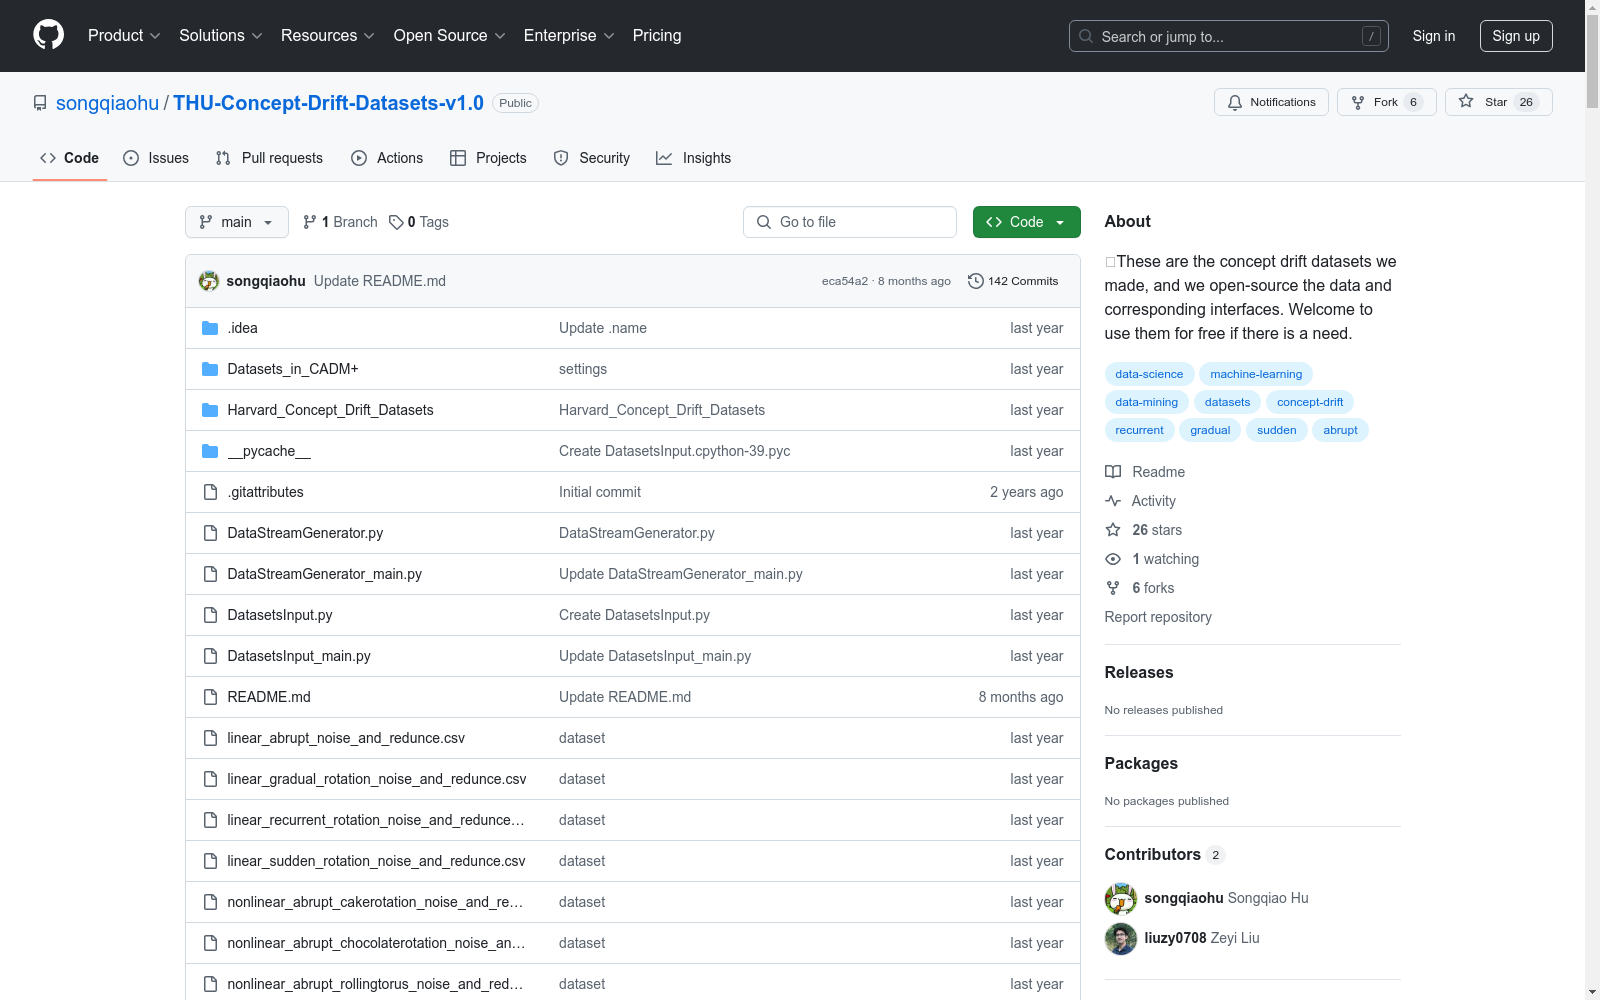Image resolution: width=1600 pixels, height=1000 pixels.
Task: Open the Readme link in About
Action: click(1145, 472)
